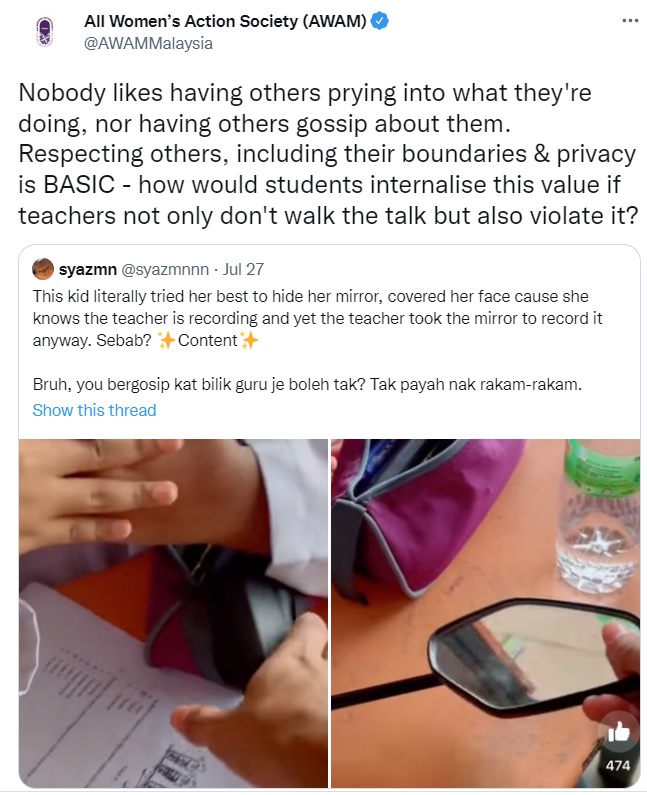Viewport: 647px width, 795px height.
Task: Open the Jul 27 timestamp
Action: click(243, 269)
